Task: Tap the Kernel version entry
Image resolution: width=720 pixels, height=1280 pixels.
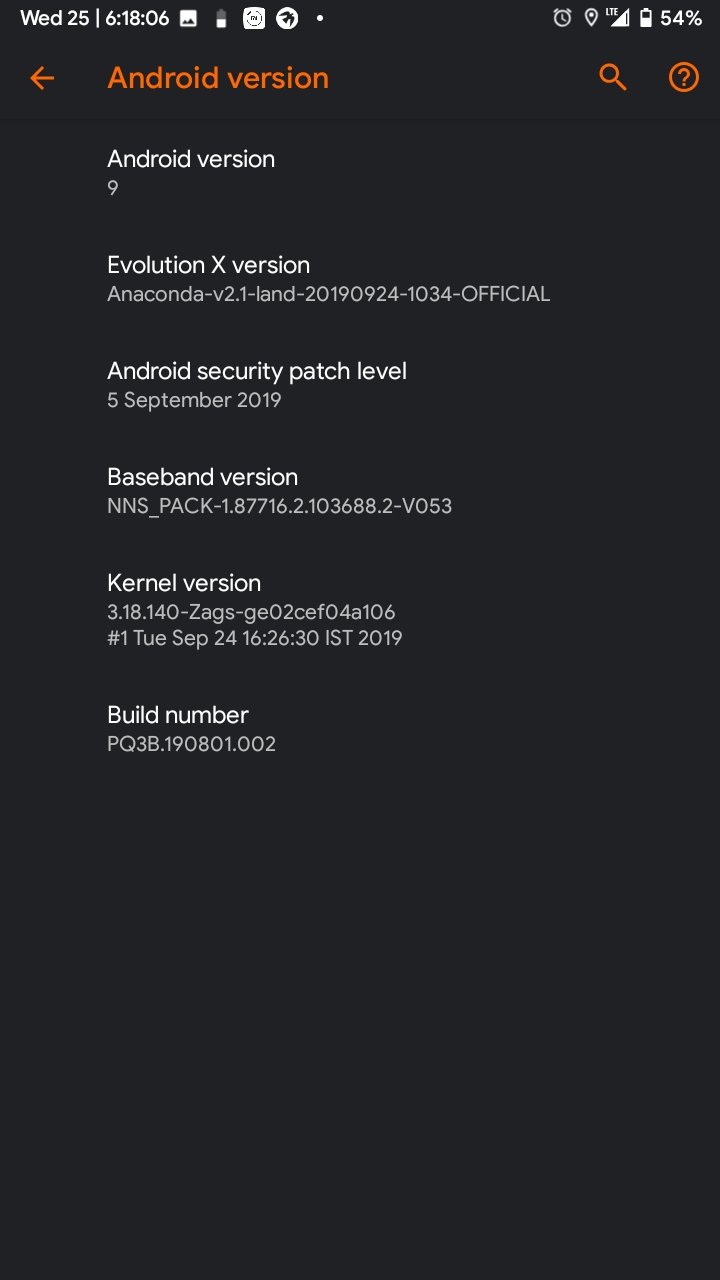Action: click(360, 610)
